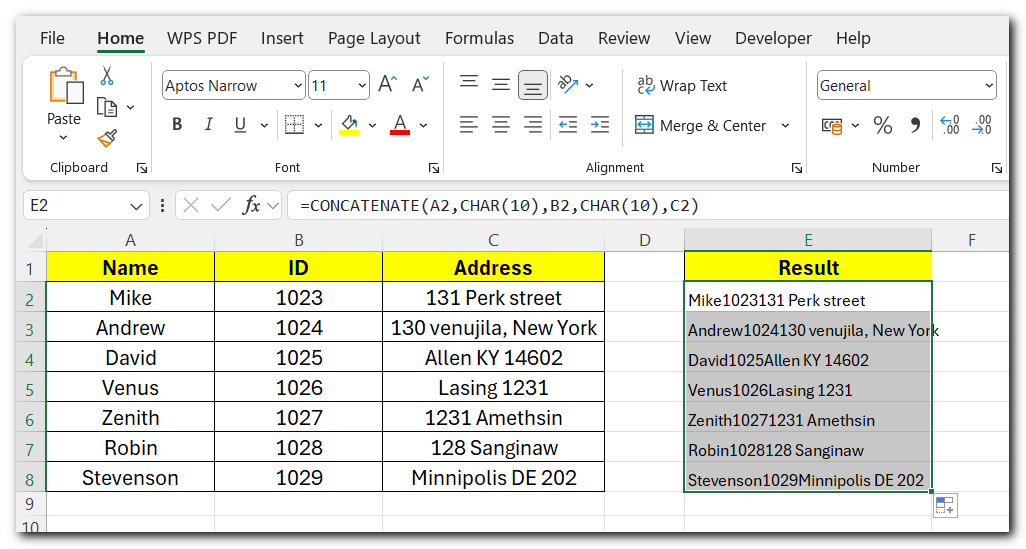Open the Data tab
1026x549 pixels.
point(556,38)
